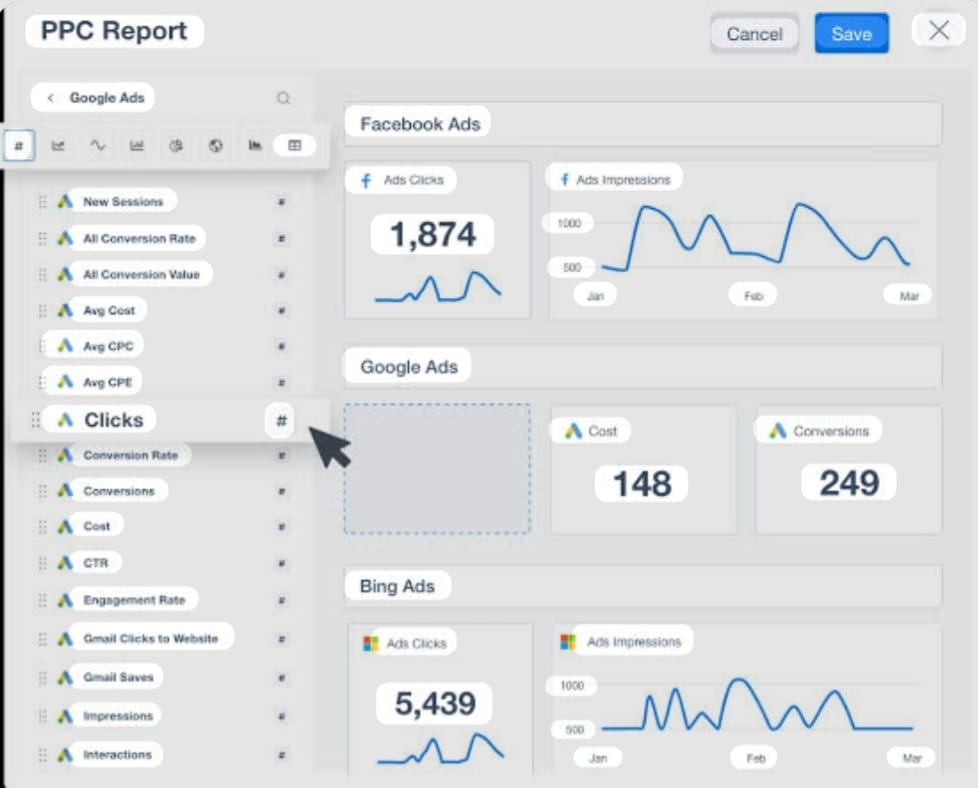Select the Conversion Rate metric
The height and width of the screenshot is (788, 978).
pyautogui.click(x=130, y=455)
